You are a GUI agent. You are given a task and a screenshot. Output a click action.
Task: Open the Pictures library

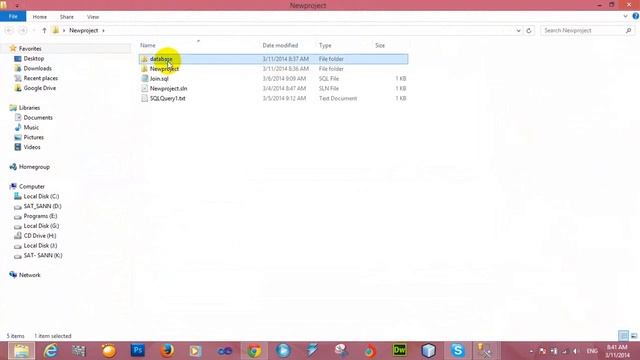(x=33, y=137)
